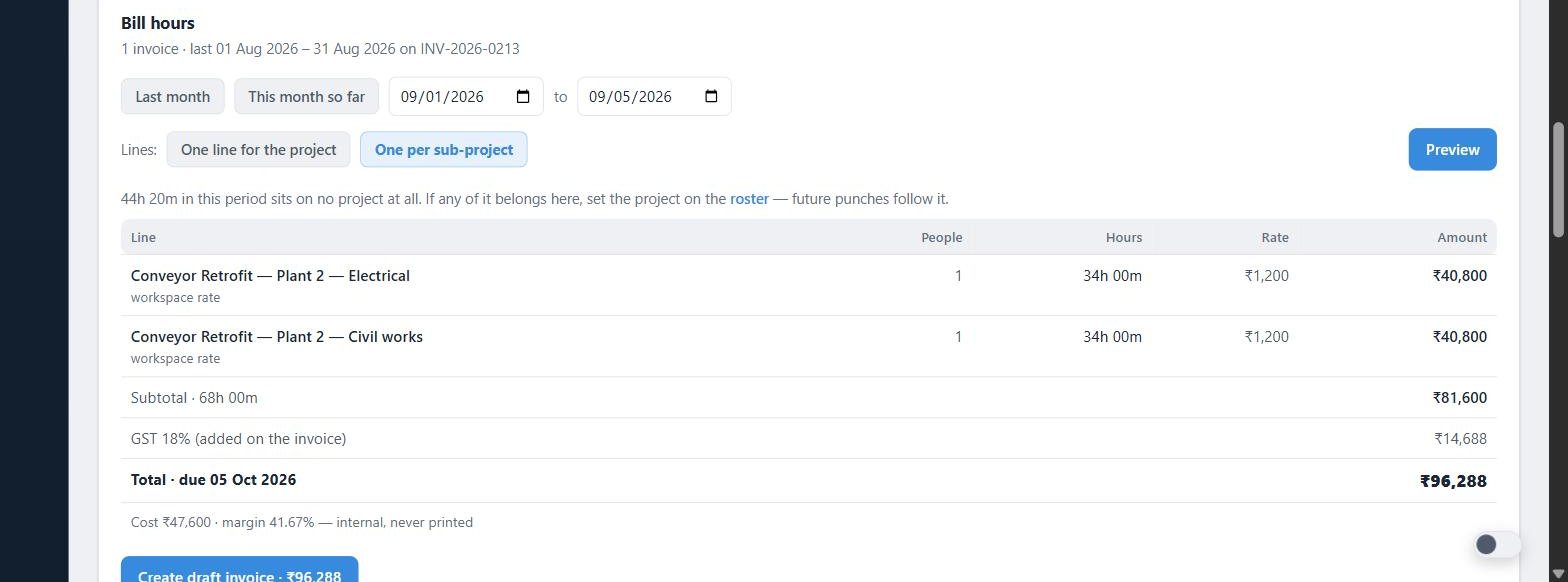This screenshot has height=582, width=1568.
Task: Select the 'One line for the project' option
Action: click(x=258, y=150)
